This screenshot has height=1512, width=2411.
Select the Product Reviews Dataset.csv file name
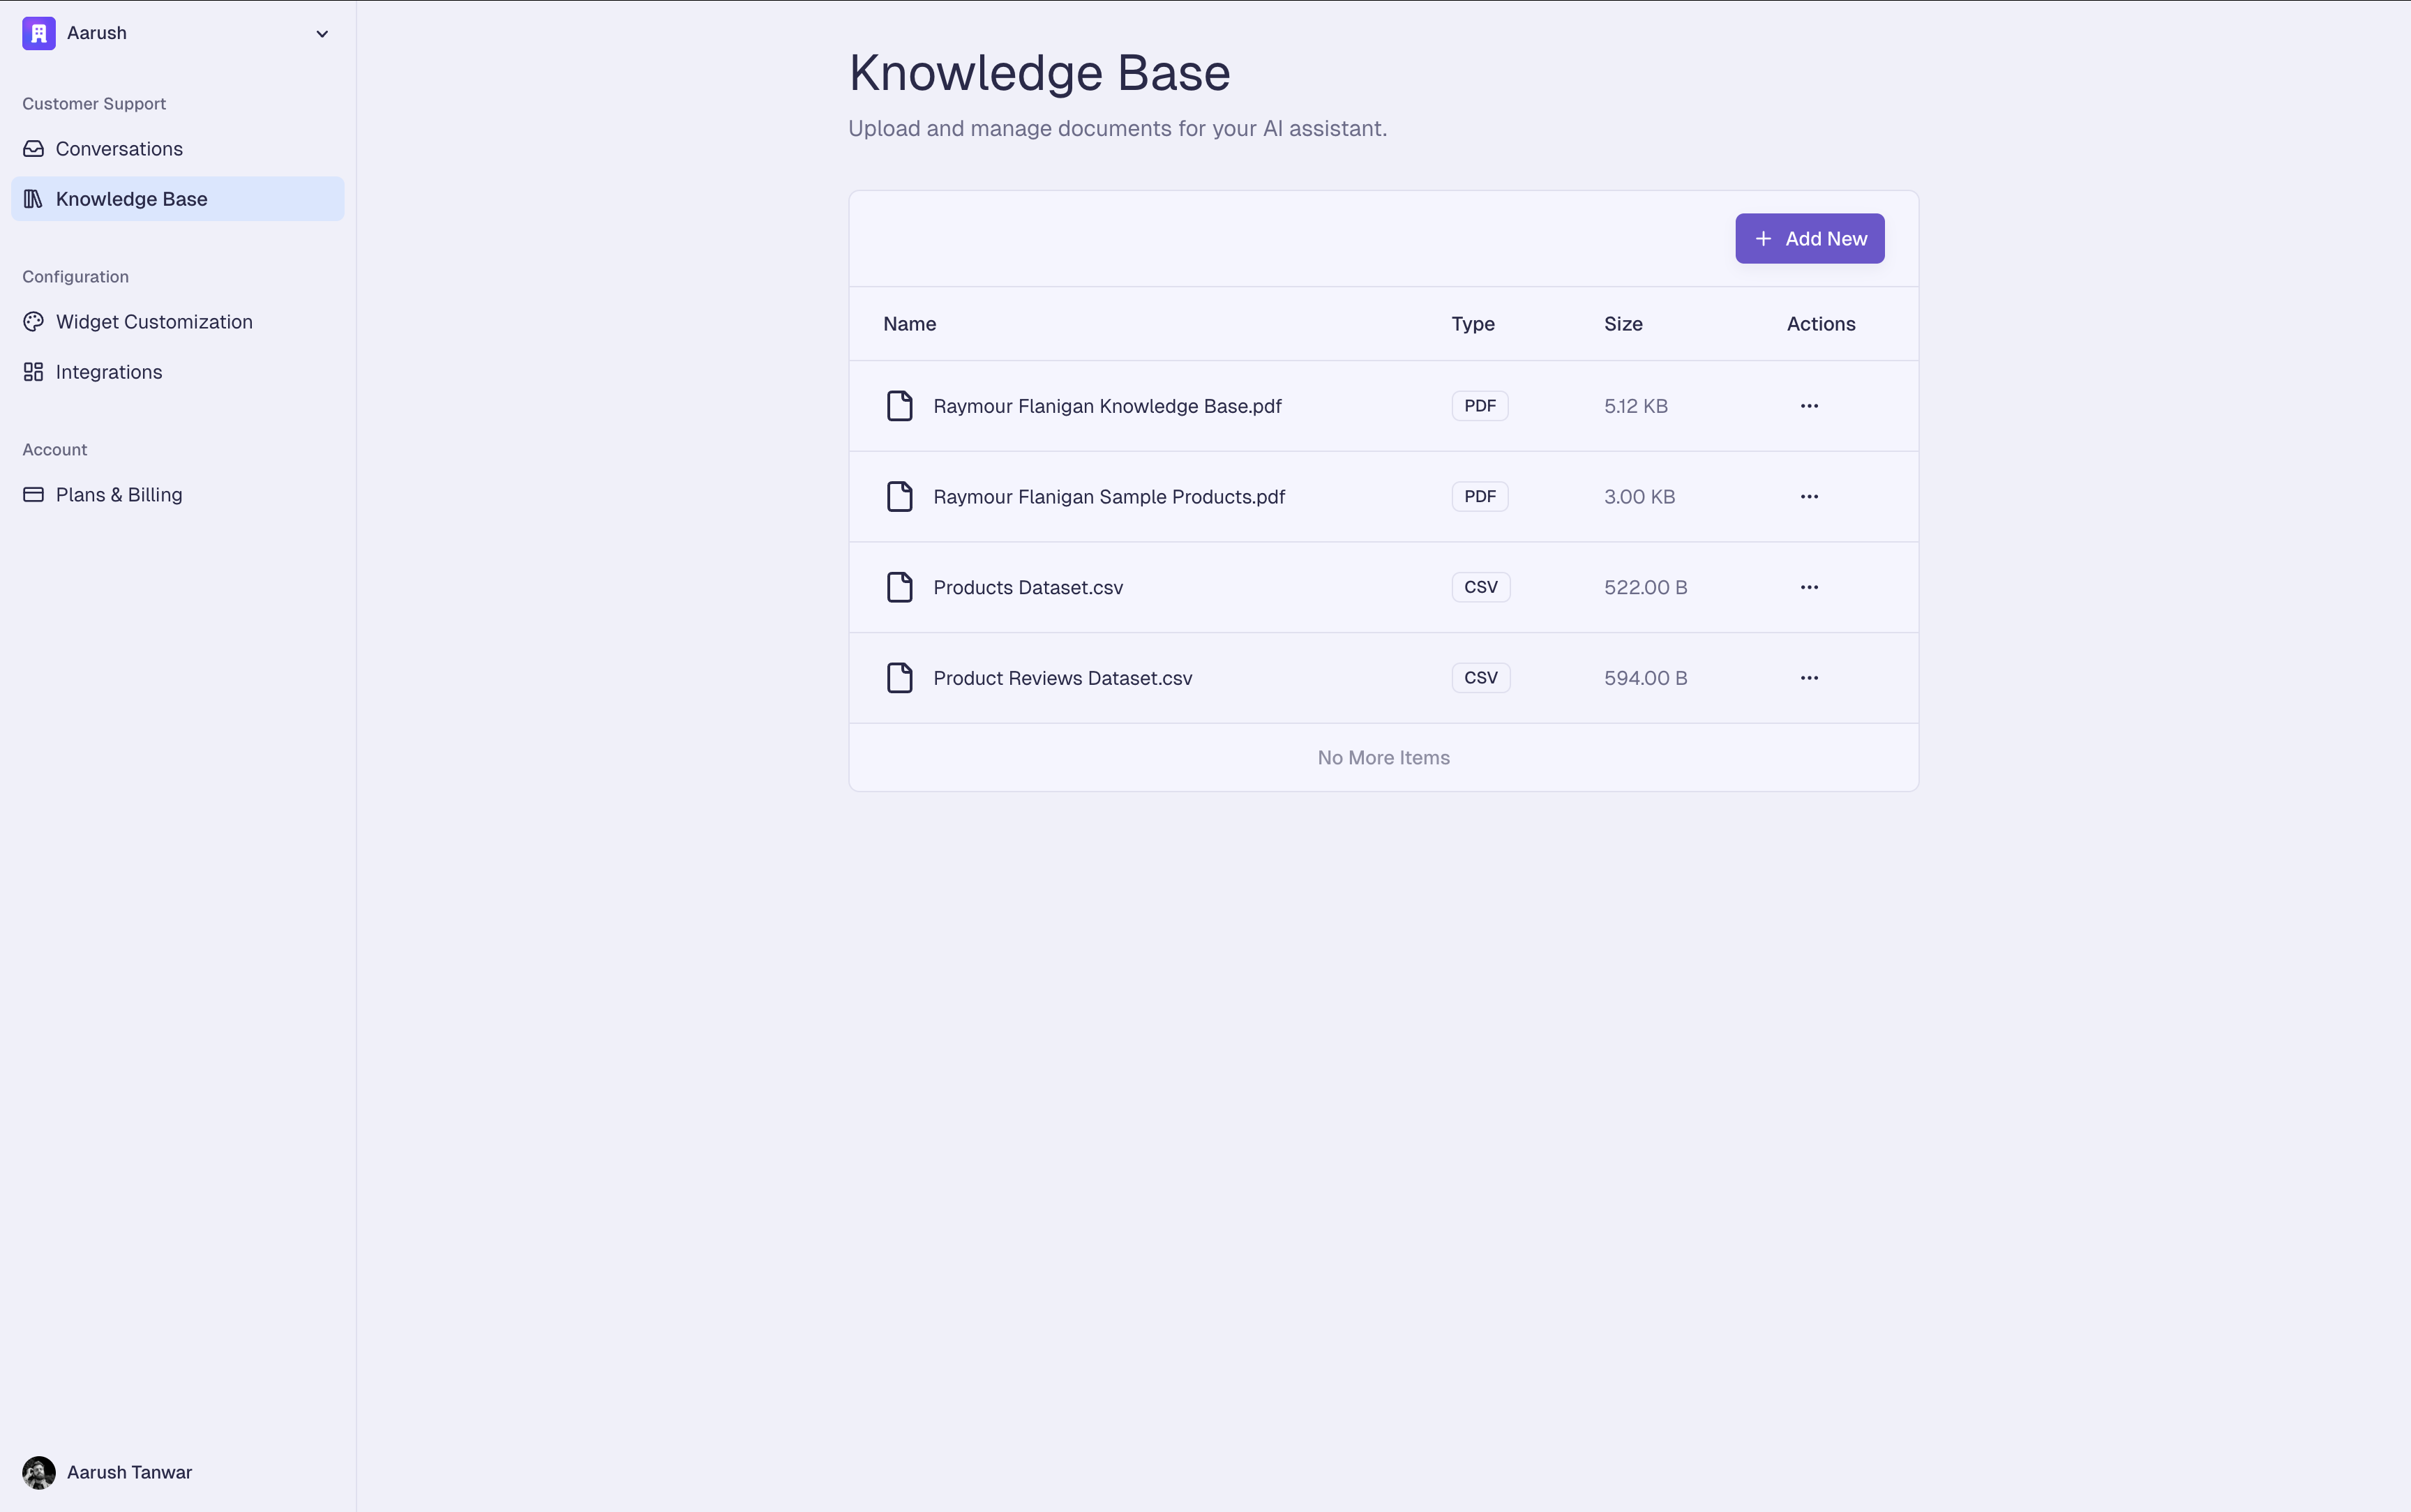[x=1062, y=678]
